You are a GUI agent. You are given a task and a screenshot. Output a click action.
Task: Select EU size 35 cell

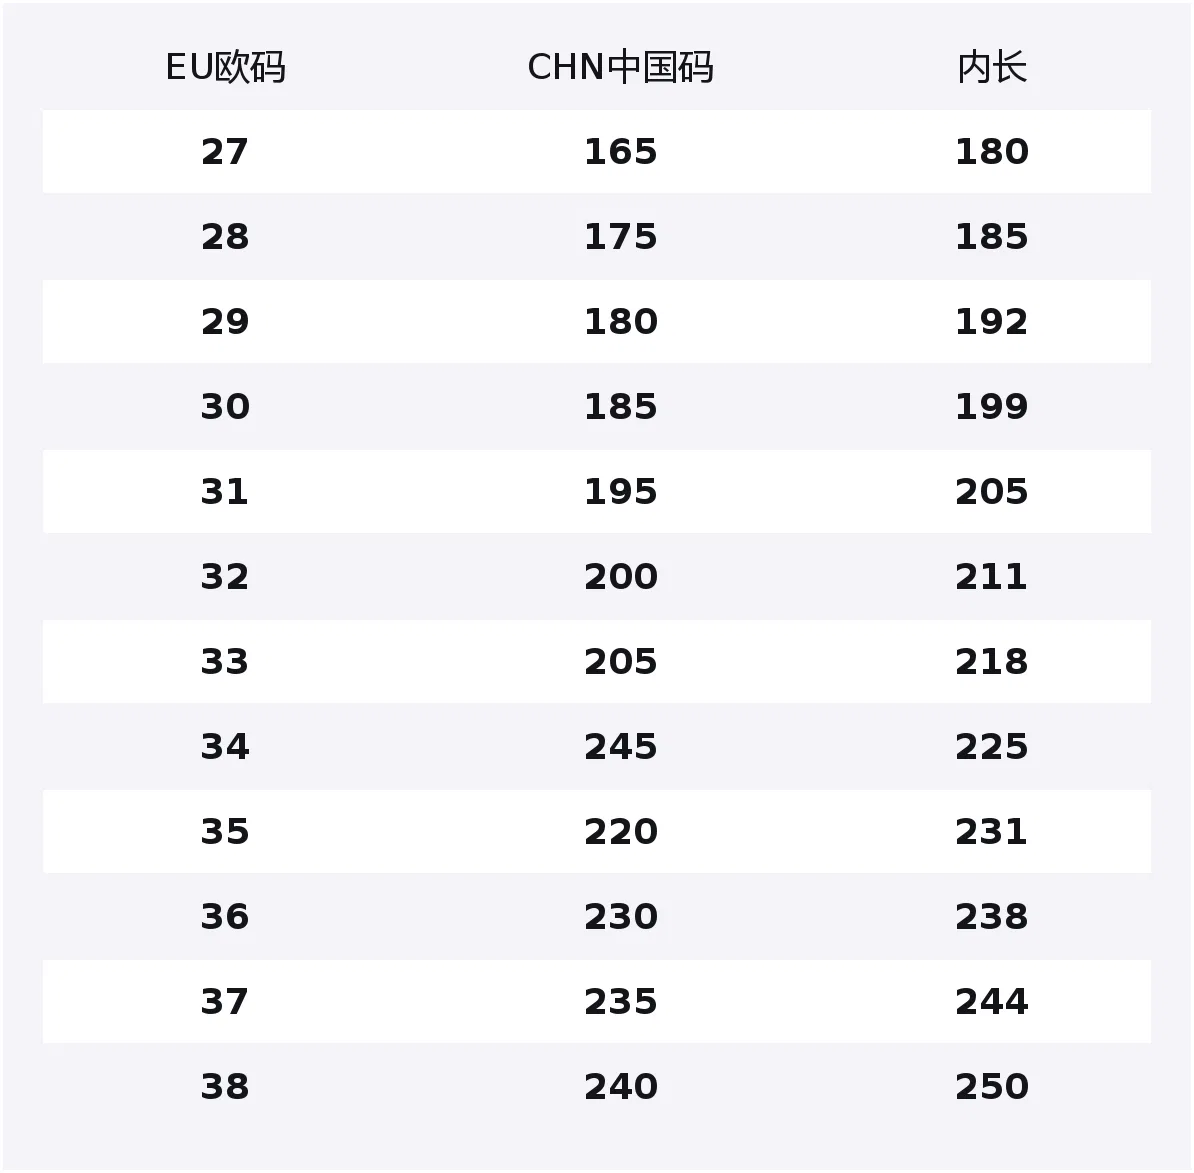(x=225, y=831)
